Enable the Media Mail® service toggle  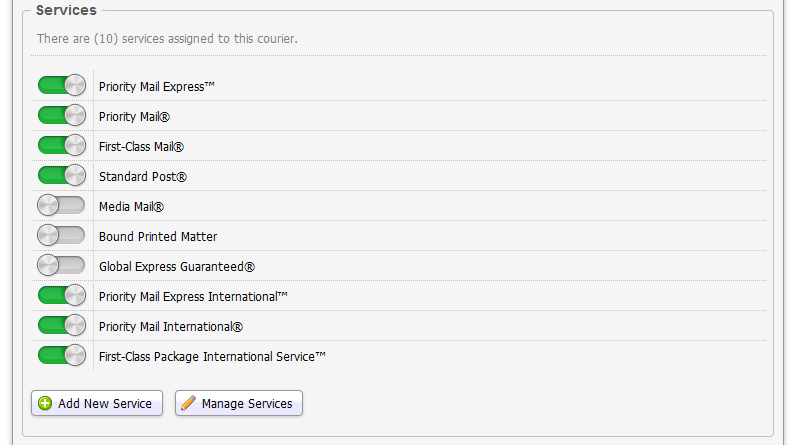61,206
